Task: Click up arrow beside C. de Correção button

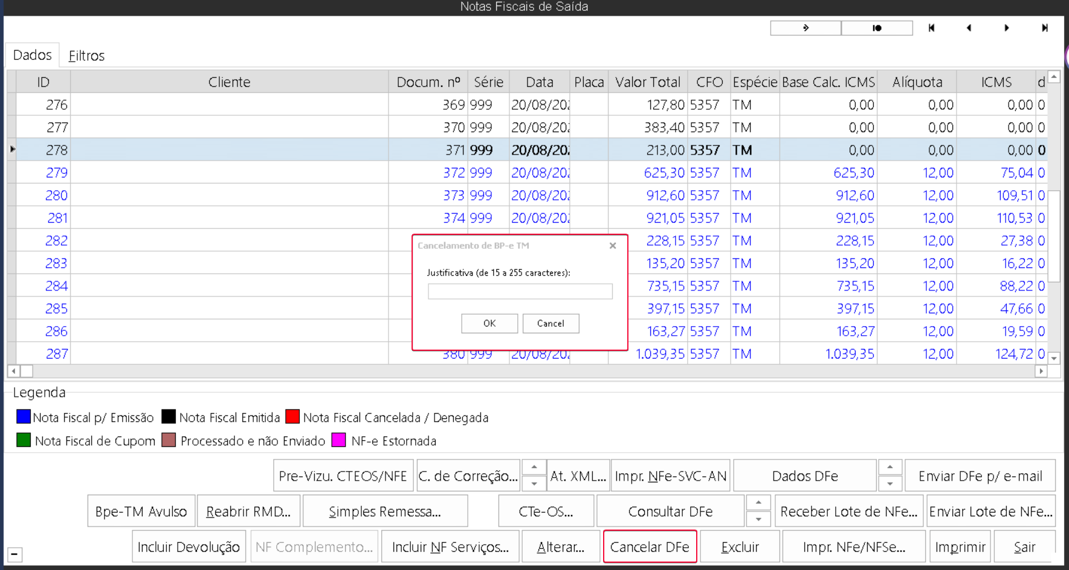Action: pos(534,468)
